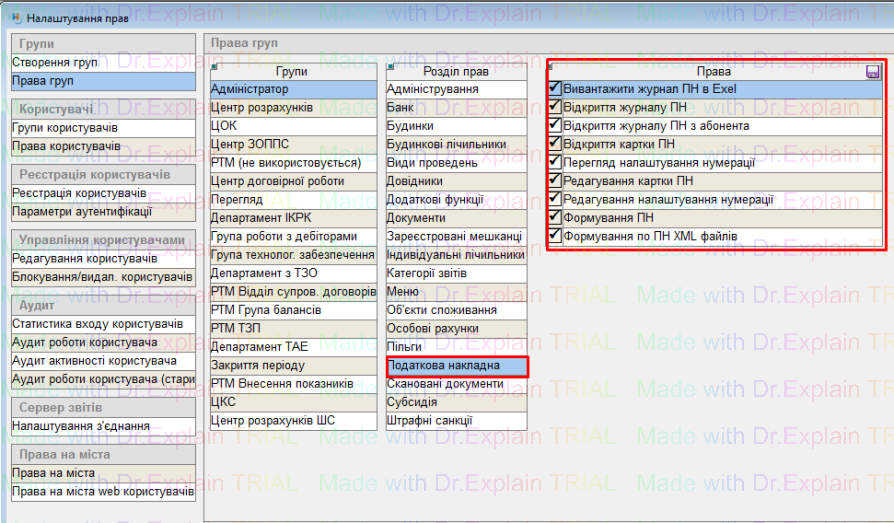Click the Розділ прав column header

click(x=456, y=72)
